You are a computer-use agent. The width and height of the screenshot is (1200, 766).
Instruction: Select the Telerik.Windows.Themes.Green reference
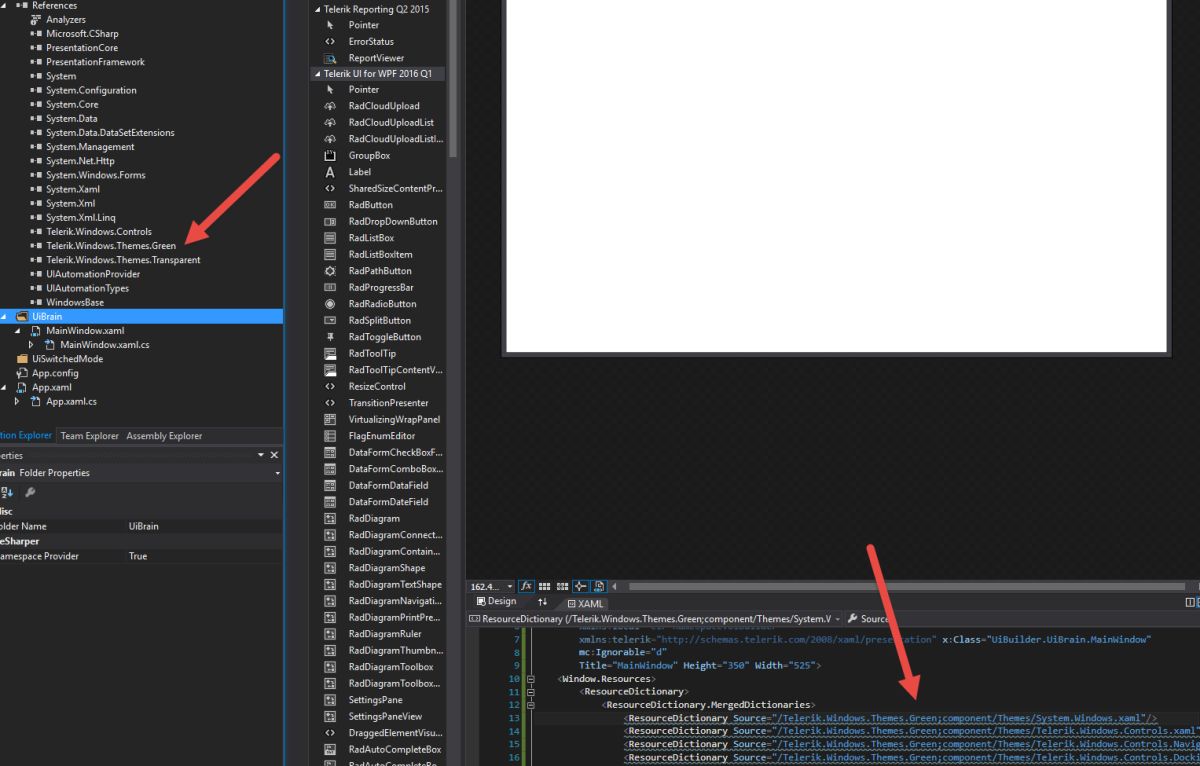[x=110, y=245]
